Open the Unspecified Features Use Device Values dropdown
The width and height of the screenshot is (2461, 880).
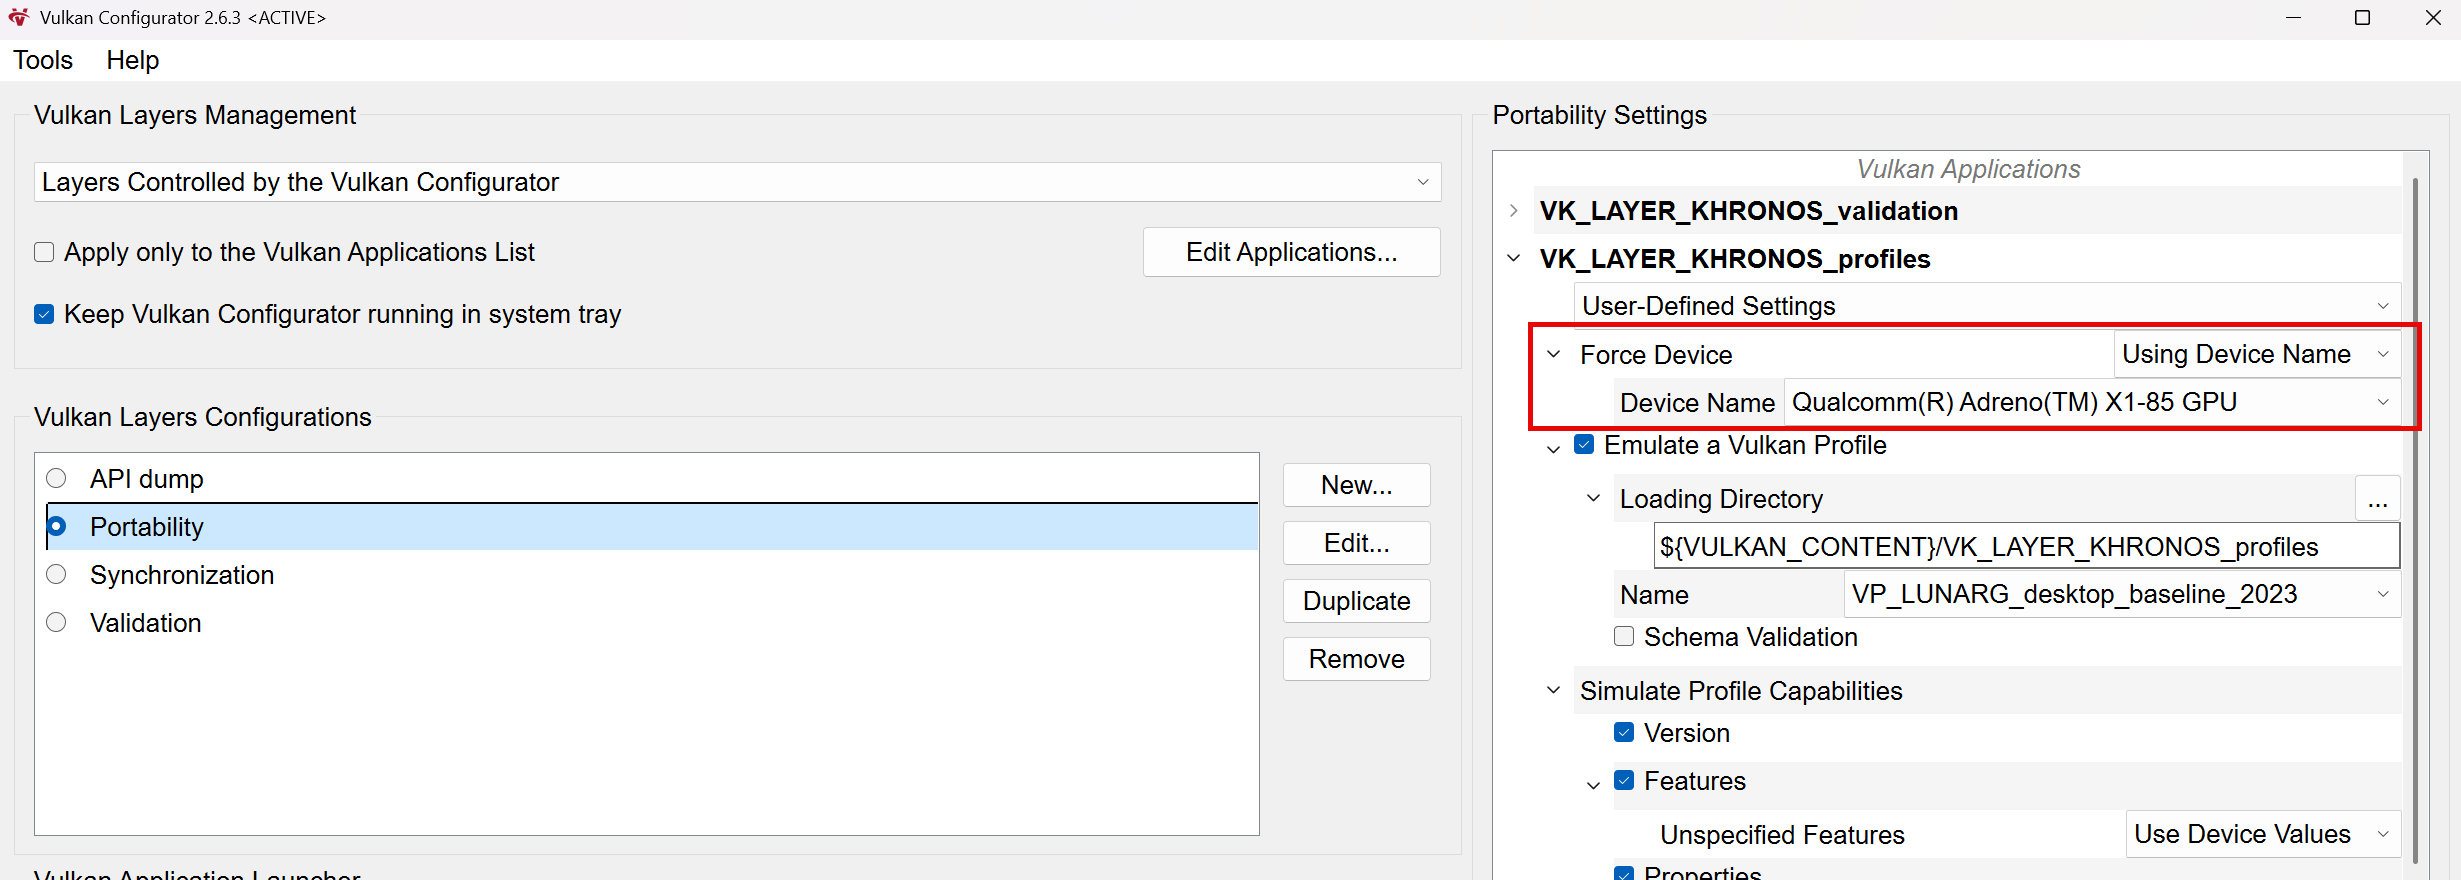(x=2262, y=834)
